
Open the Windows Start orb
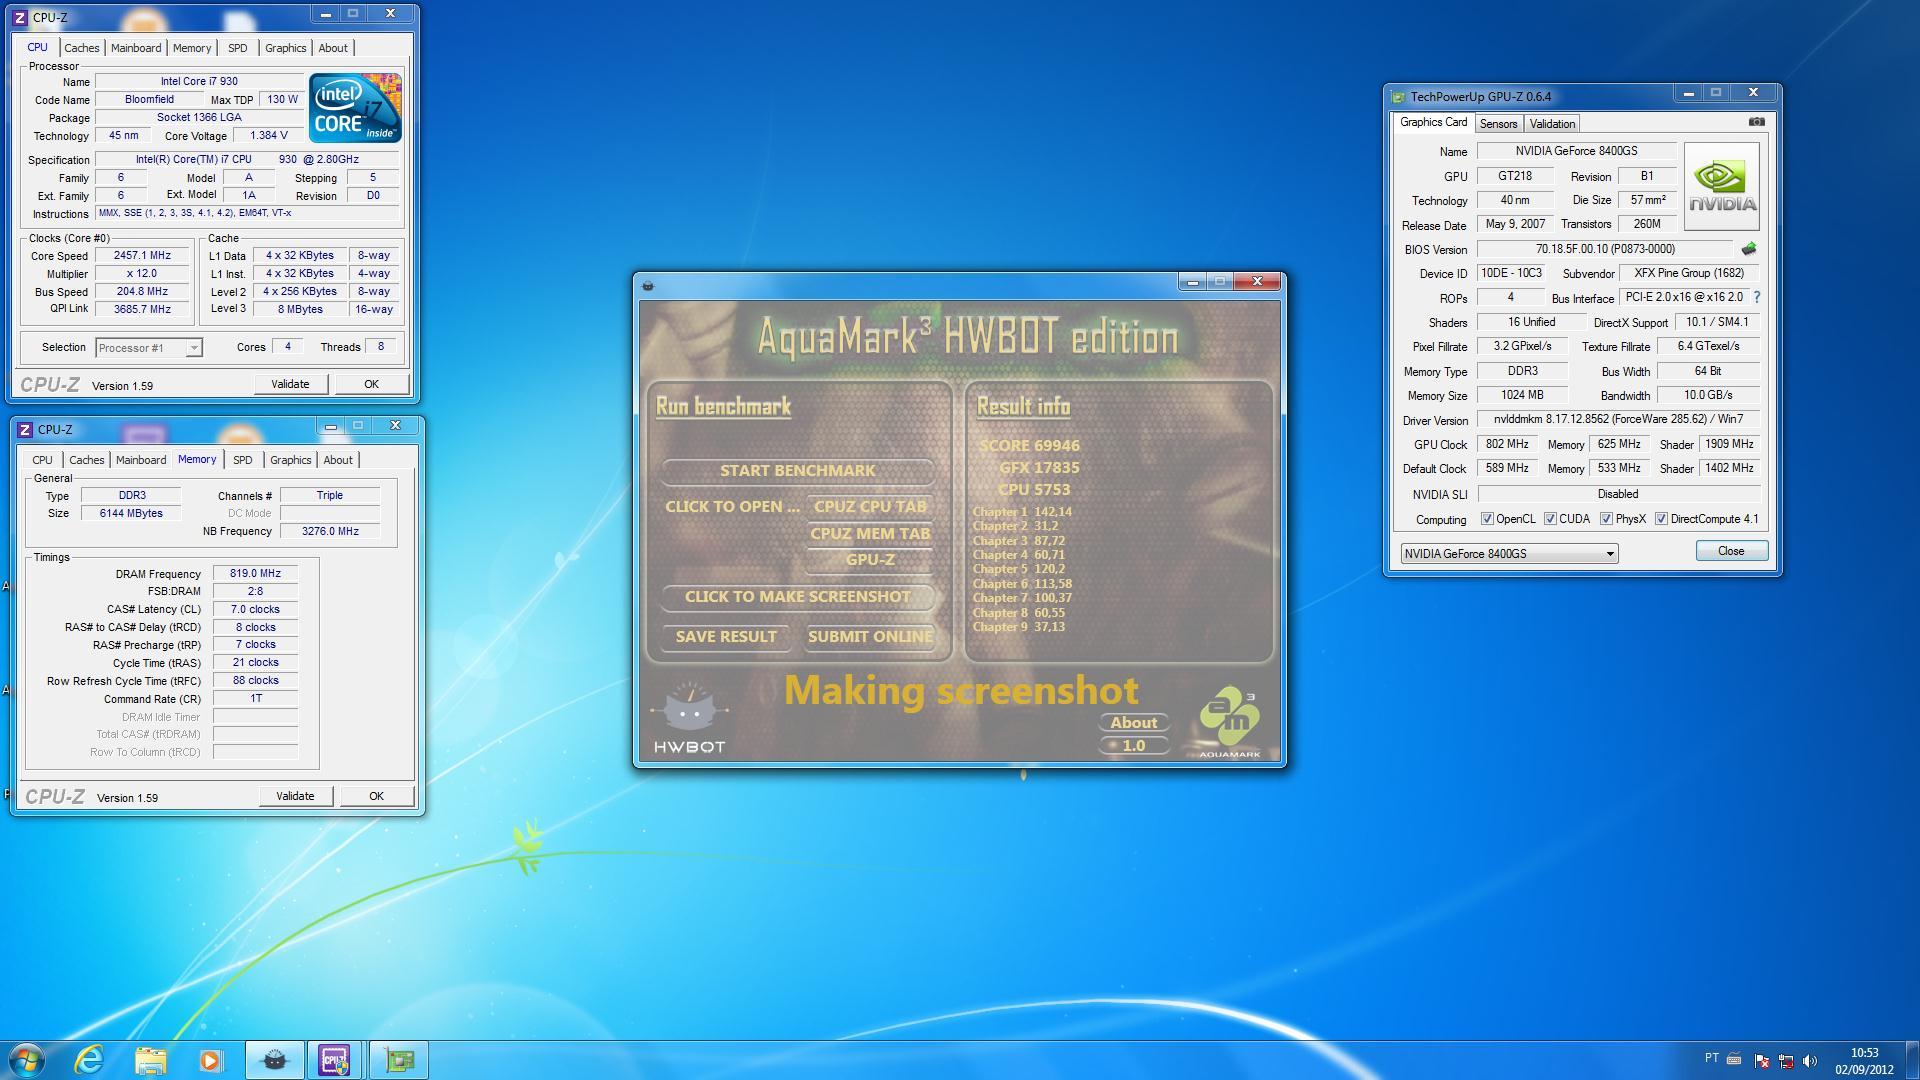27,1060
